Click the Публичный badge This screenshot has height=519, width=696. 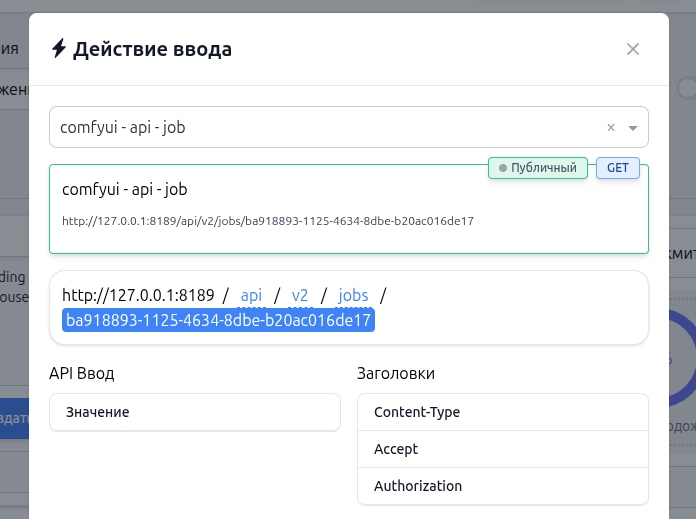[x=538, y=168]
